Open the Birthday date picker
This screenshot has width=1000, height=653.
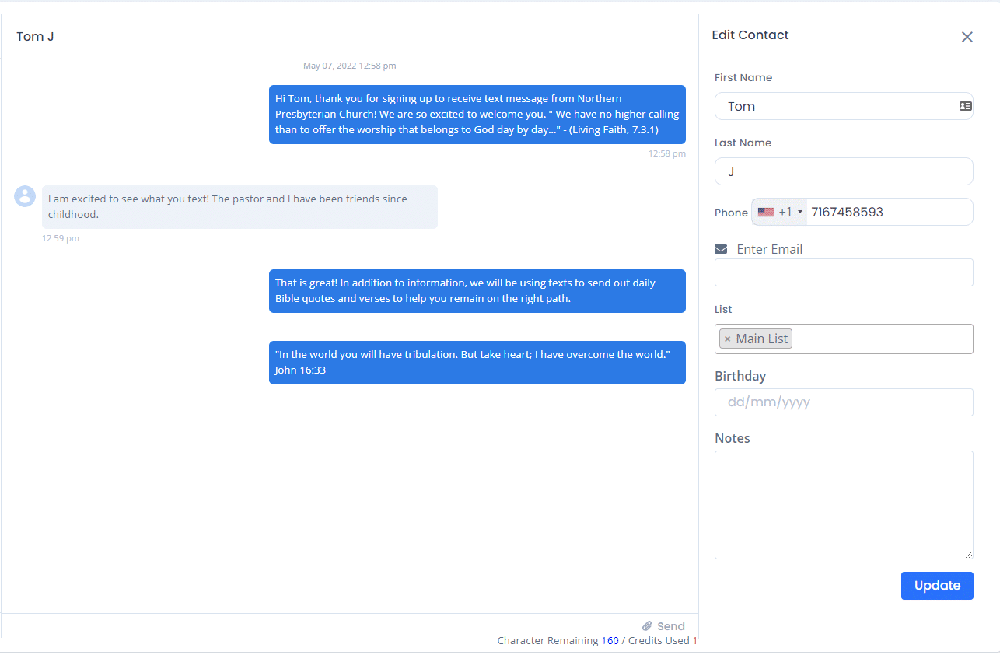843,400
